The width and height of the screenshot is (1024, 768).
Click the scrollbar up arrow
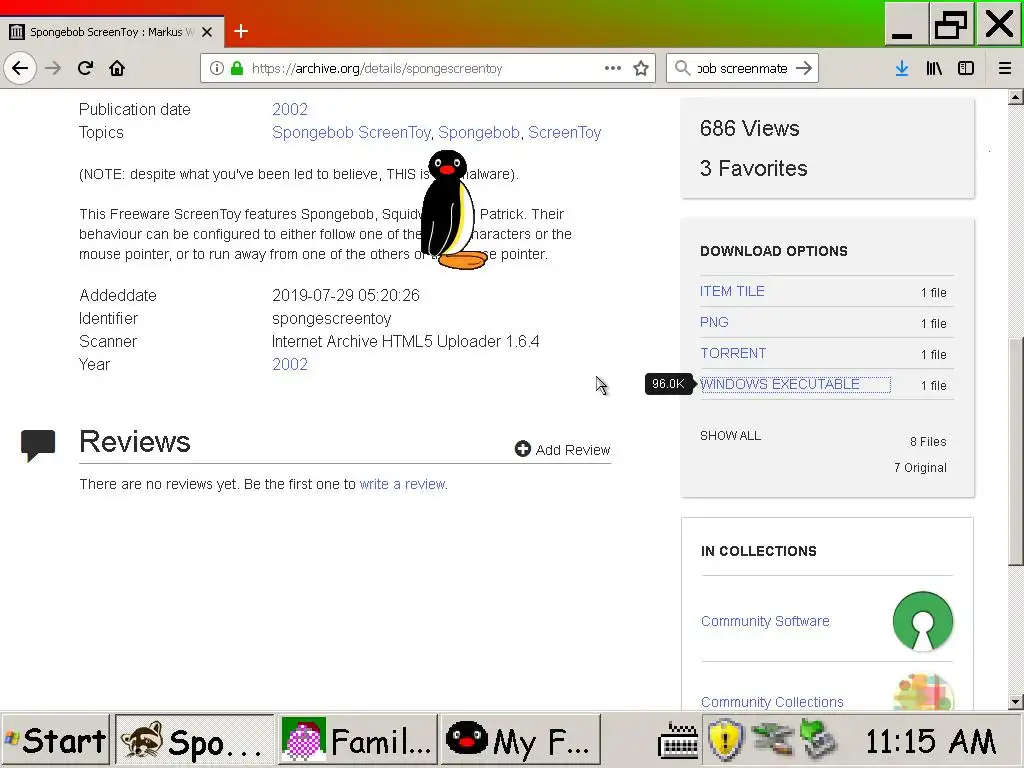point(1016,98)
